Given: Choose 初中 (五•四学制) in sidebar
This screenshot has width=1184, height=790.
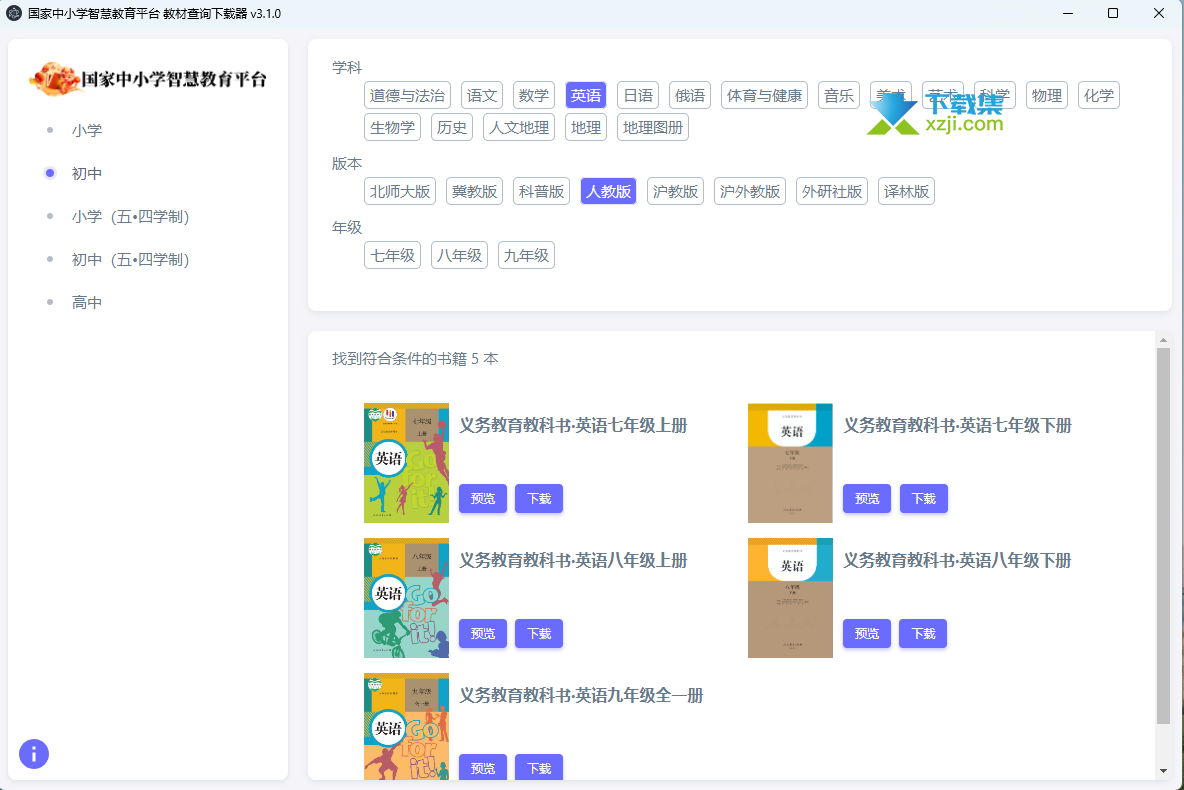Looking at the screenshot, I should [x=130, y=259].
